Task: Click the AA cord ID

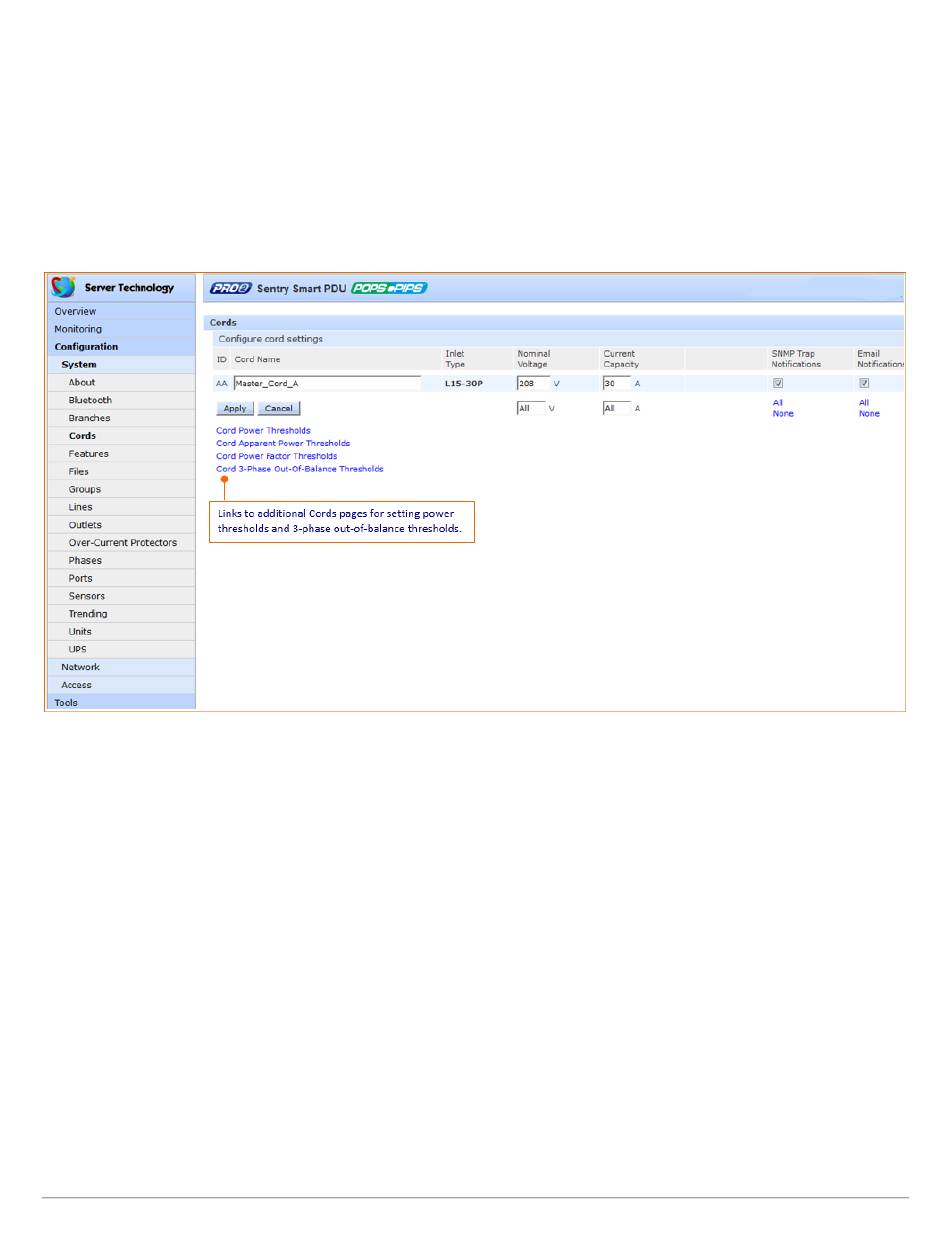Action: (x=222, y=384)
